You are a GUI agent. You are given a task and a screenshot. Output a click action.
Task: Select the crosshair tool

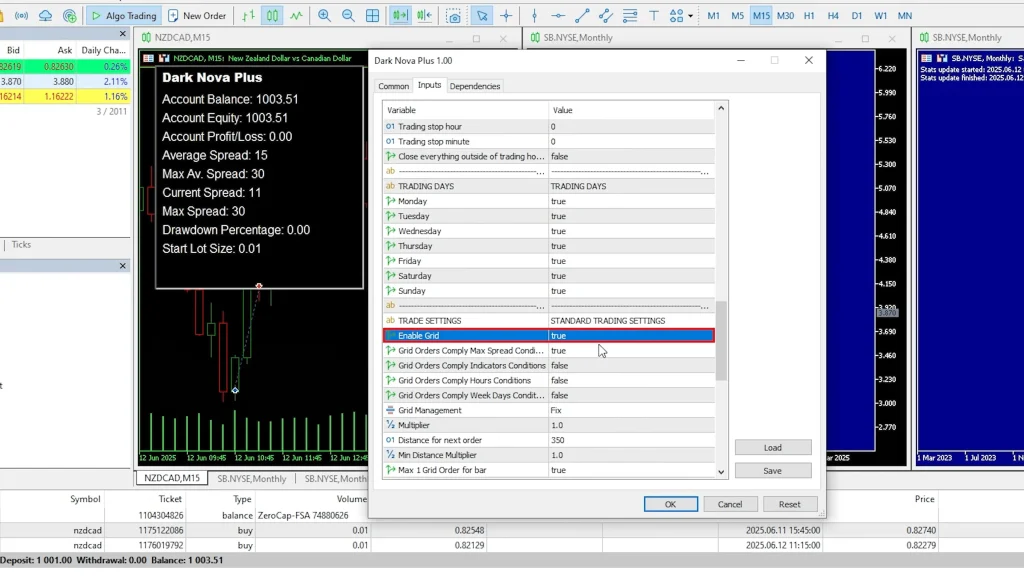(x=508, y=16)
